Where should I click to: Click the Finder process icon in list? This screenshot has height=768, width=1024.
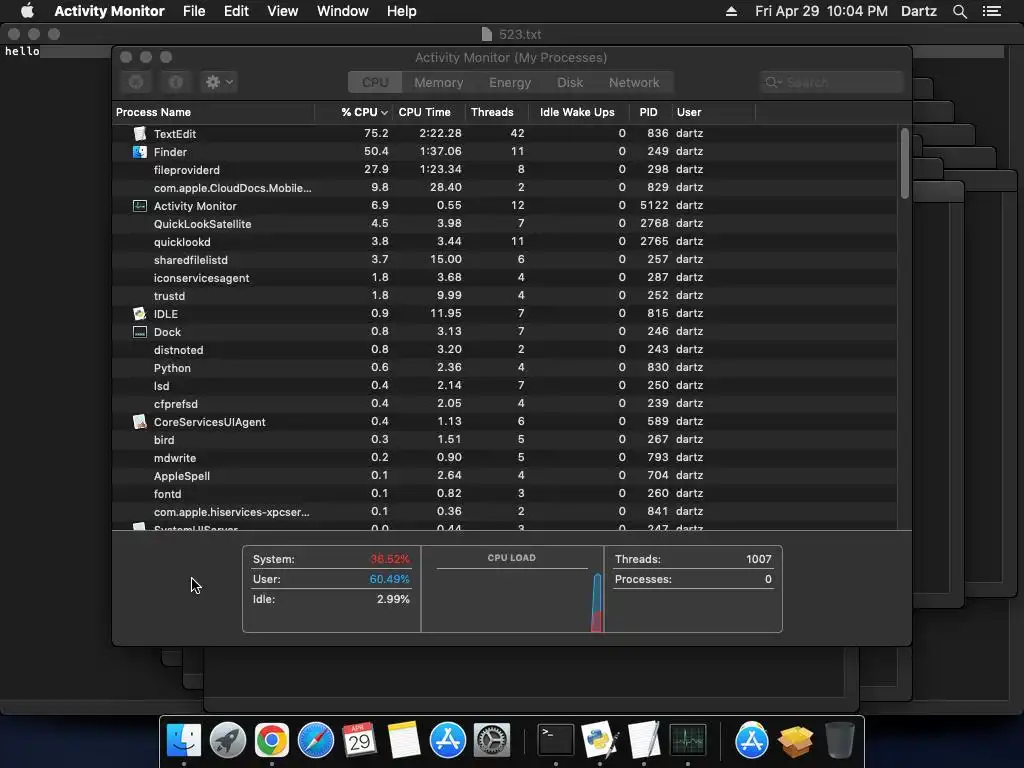tap(140, 152)
